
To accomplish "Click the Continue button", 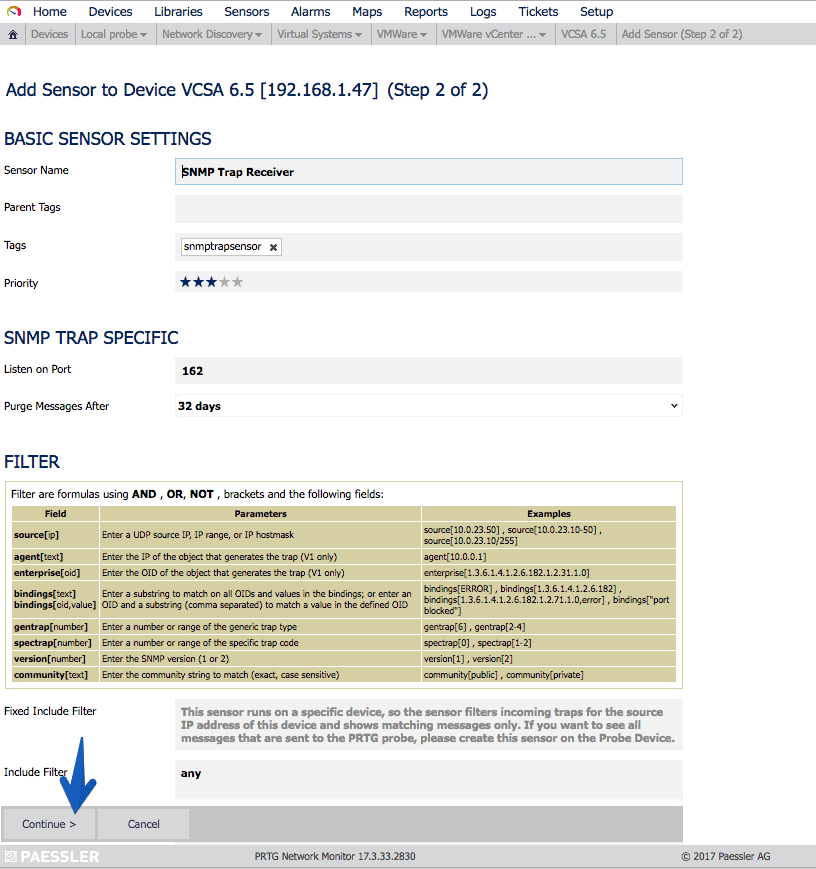I will (49, 824).
